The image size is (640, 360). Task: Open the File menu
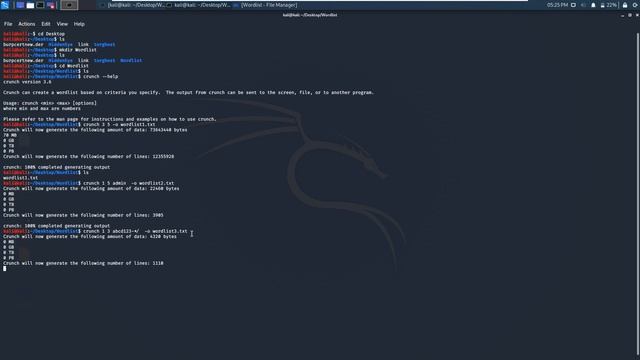pos(8,24)
